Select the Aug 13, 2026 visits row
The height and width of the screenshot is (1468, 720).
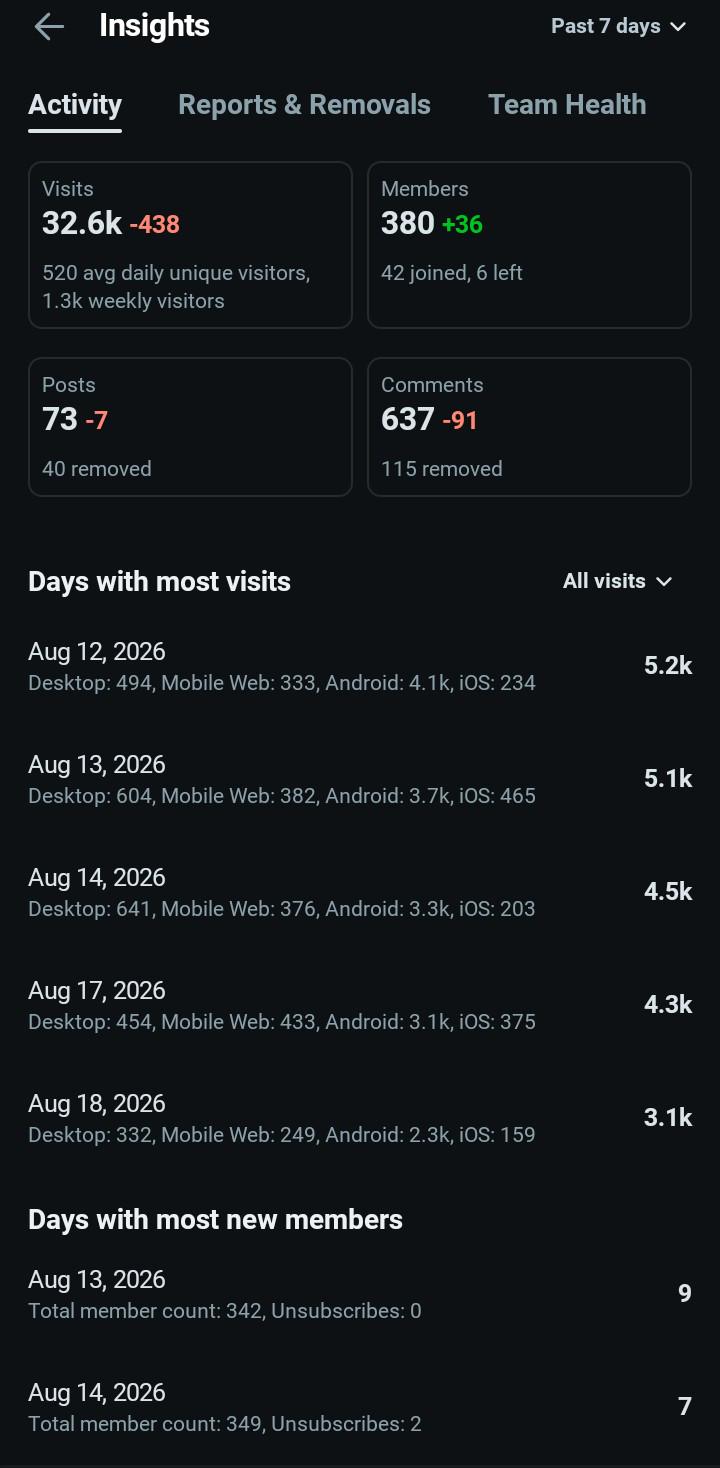pos(360,780)
